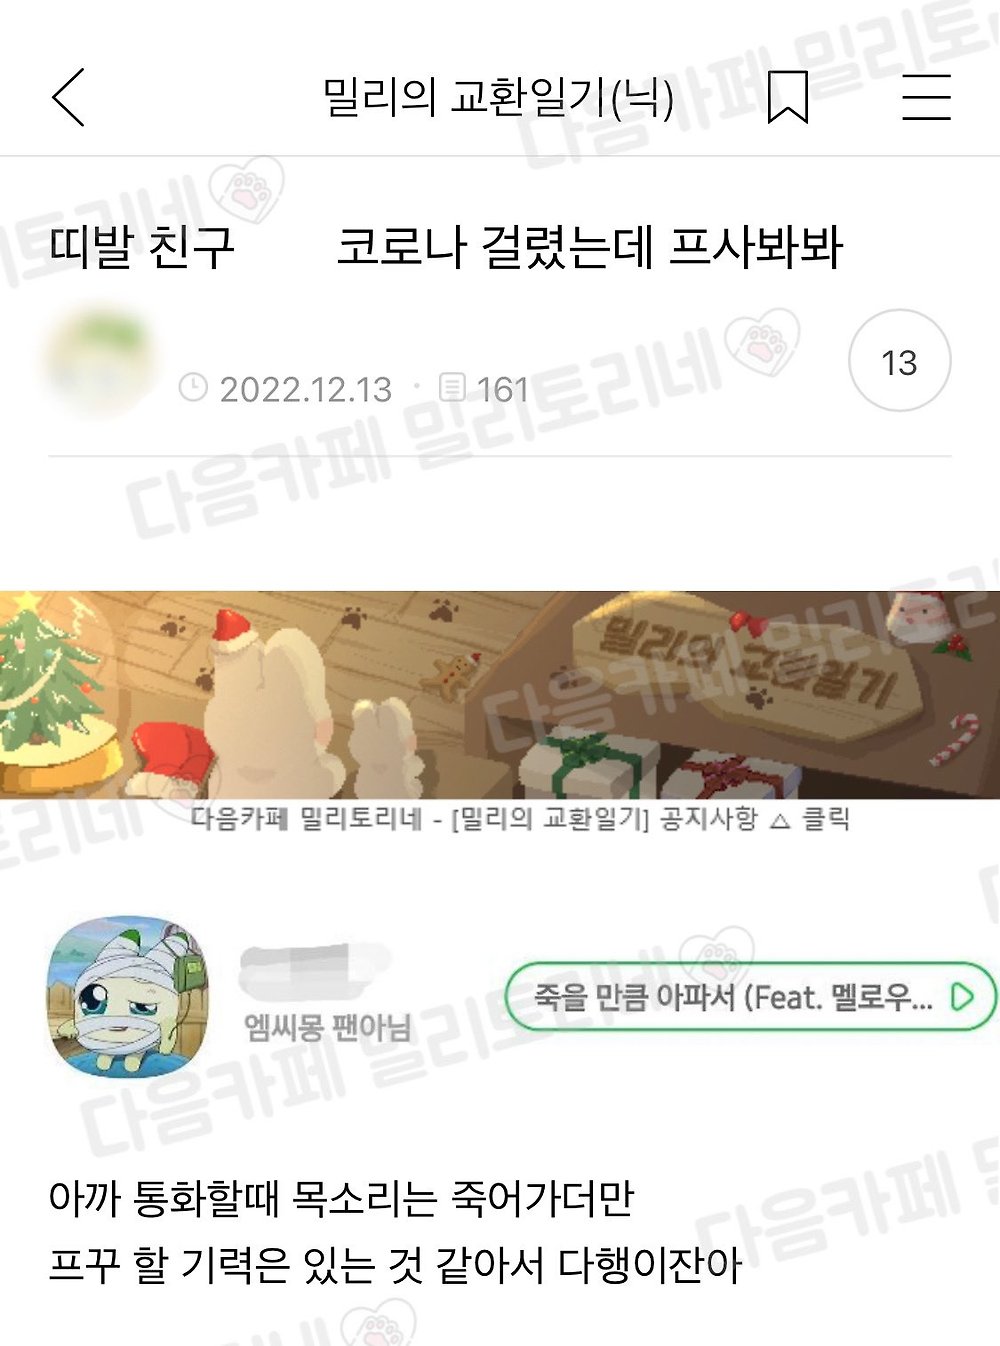Bookmark this post with the bookmark icon
Image resolution: width=1000 pixels, height=1346 pixels.
click(788, 97)
